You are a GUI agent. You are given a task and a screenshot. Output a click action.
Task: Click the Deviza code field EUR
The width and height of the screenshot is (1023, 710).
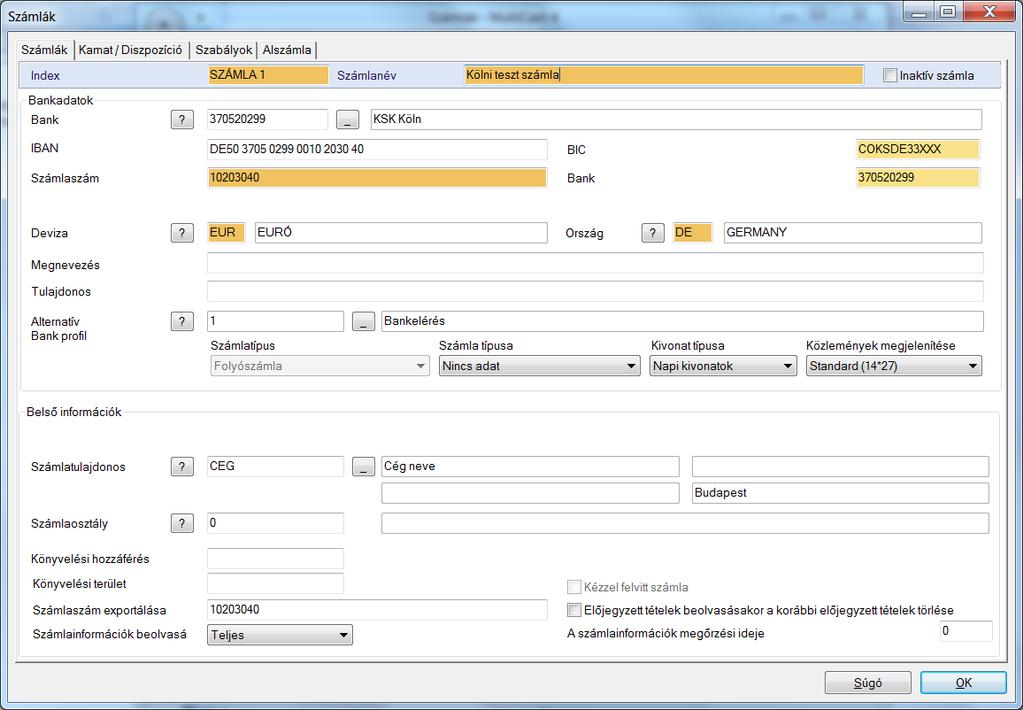tap(226, 233)
